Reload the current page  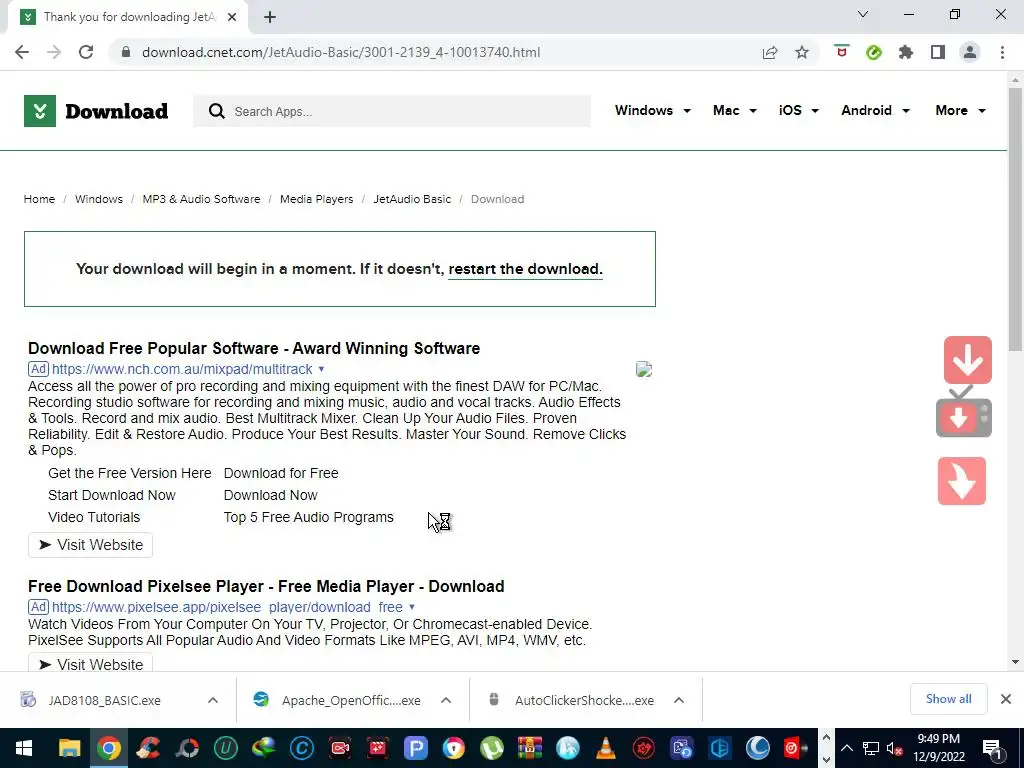click(x=86, y=52)
